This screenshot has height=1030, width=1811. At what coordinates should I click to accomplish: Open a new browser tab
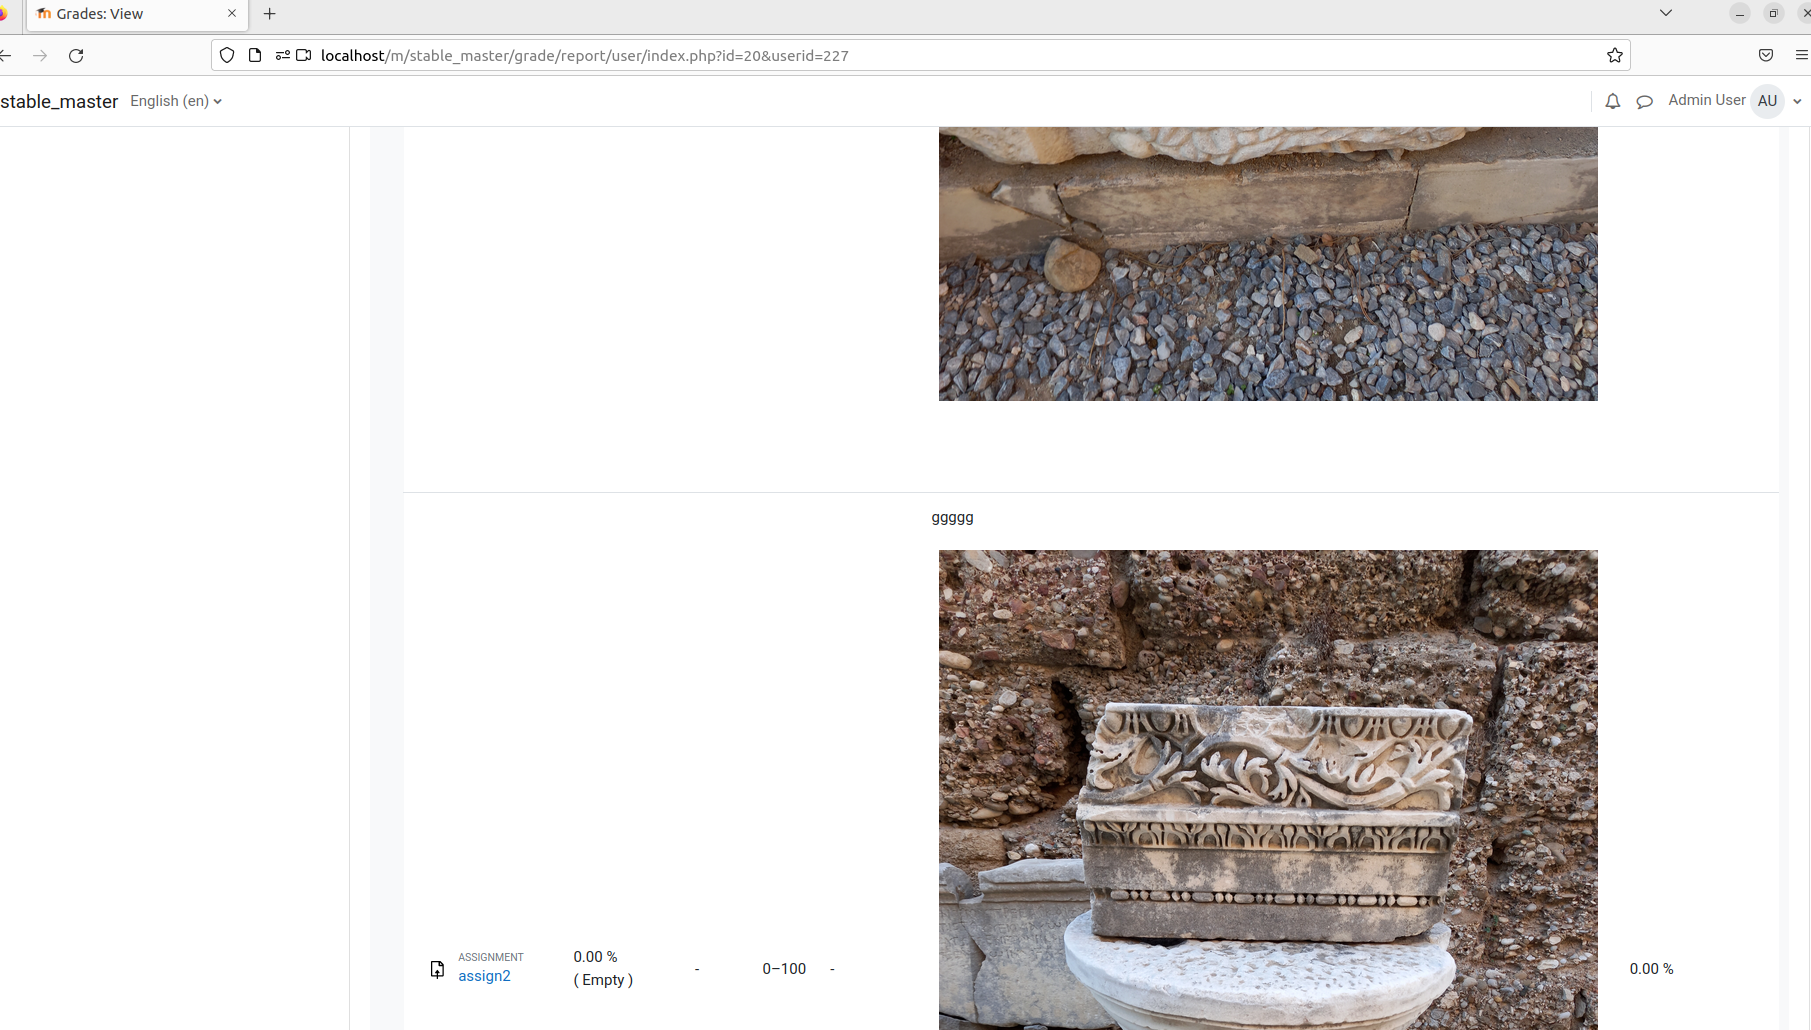tap(269, 14)
